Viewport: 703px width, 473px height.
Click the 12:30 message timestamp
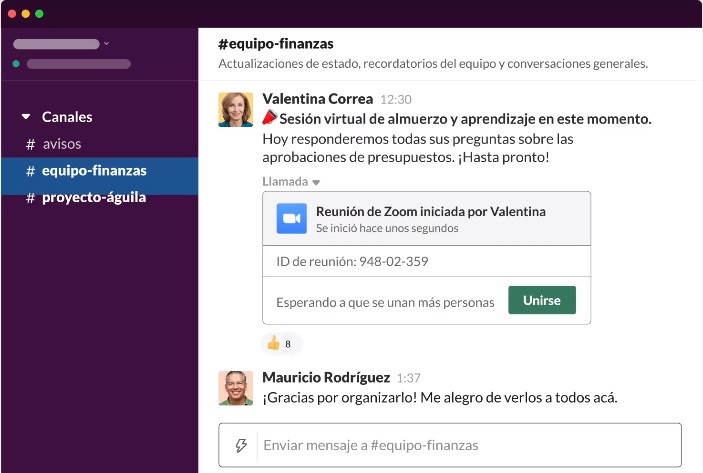(396, 100)
